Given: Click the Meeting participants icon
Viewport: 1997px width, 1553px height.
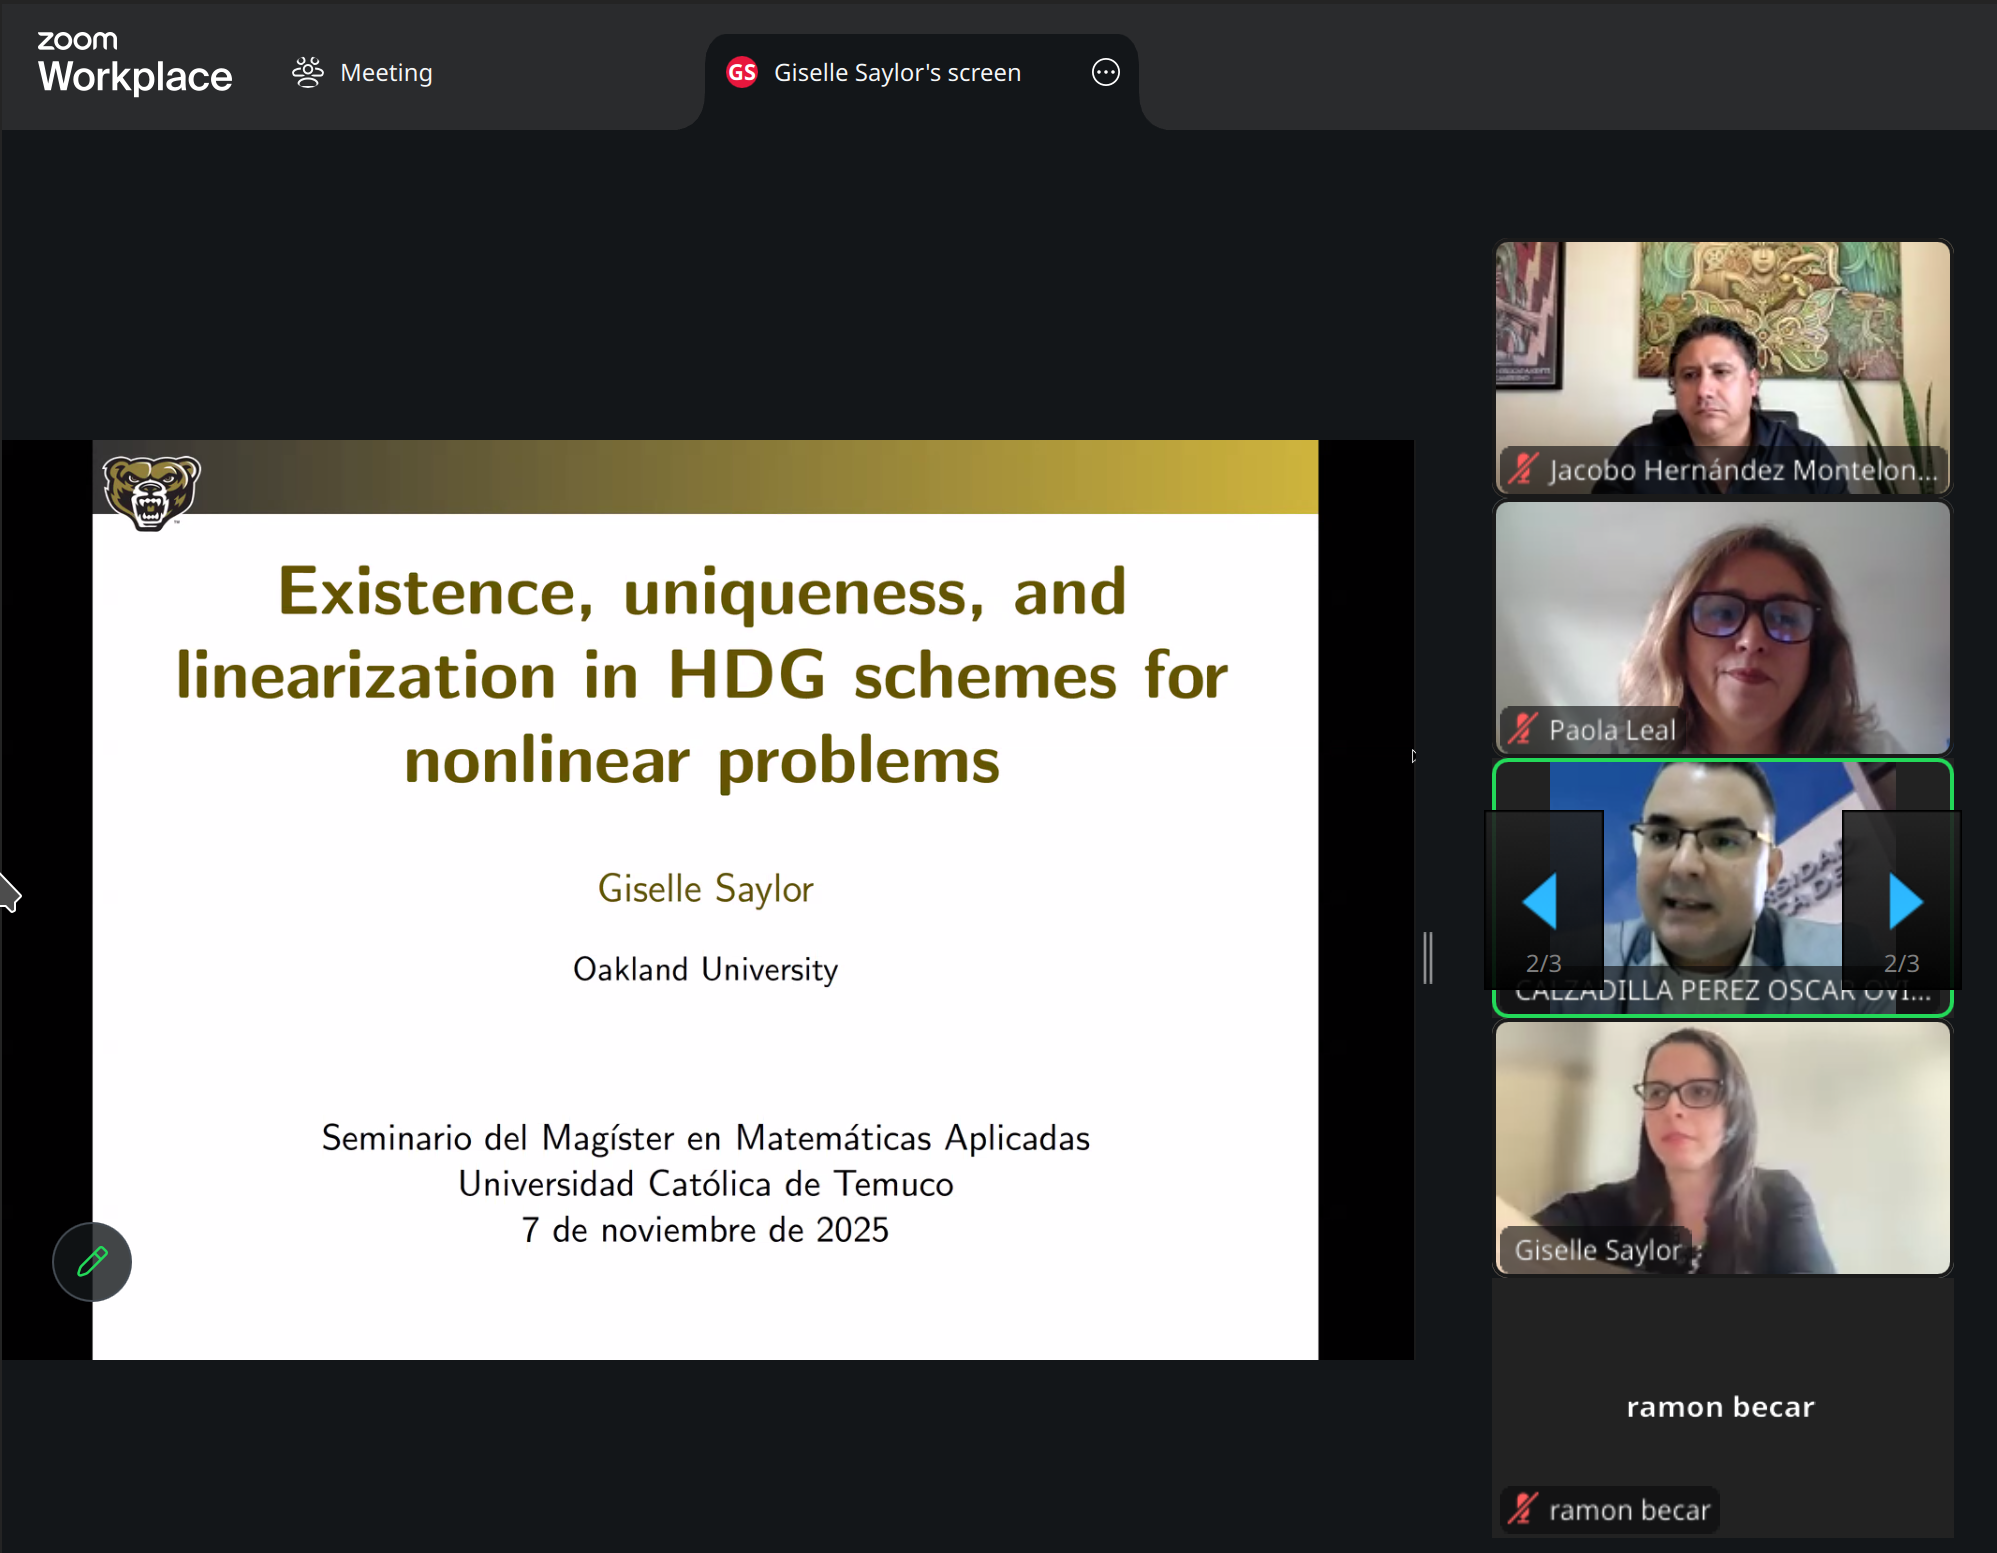Looking at the screenshot, I should (x=308, y=72).
